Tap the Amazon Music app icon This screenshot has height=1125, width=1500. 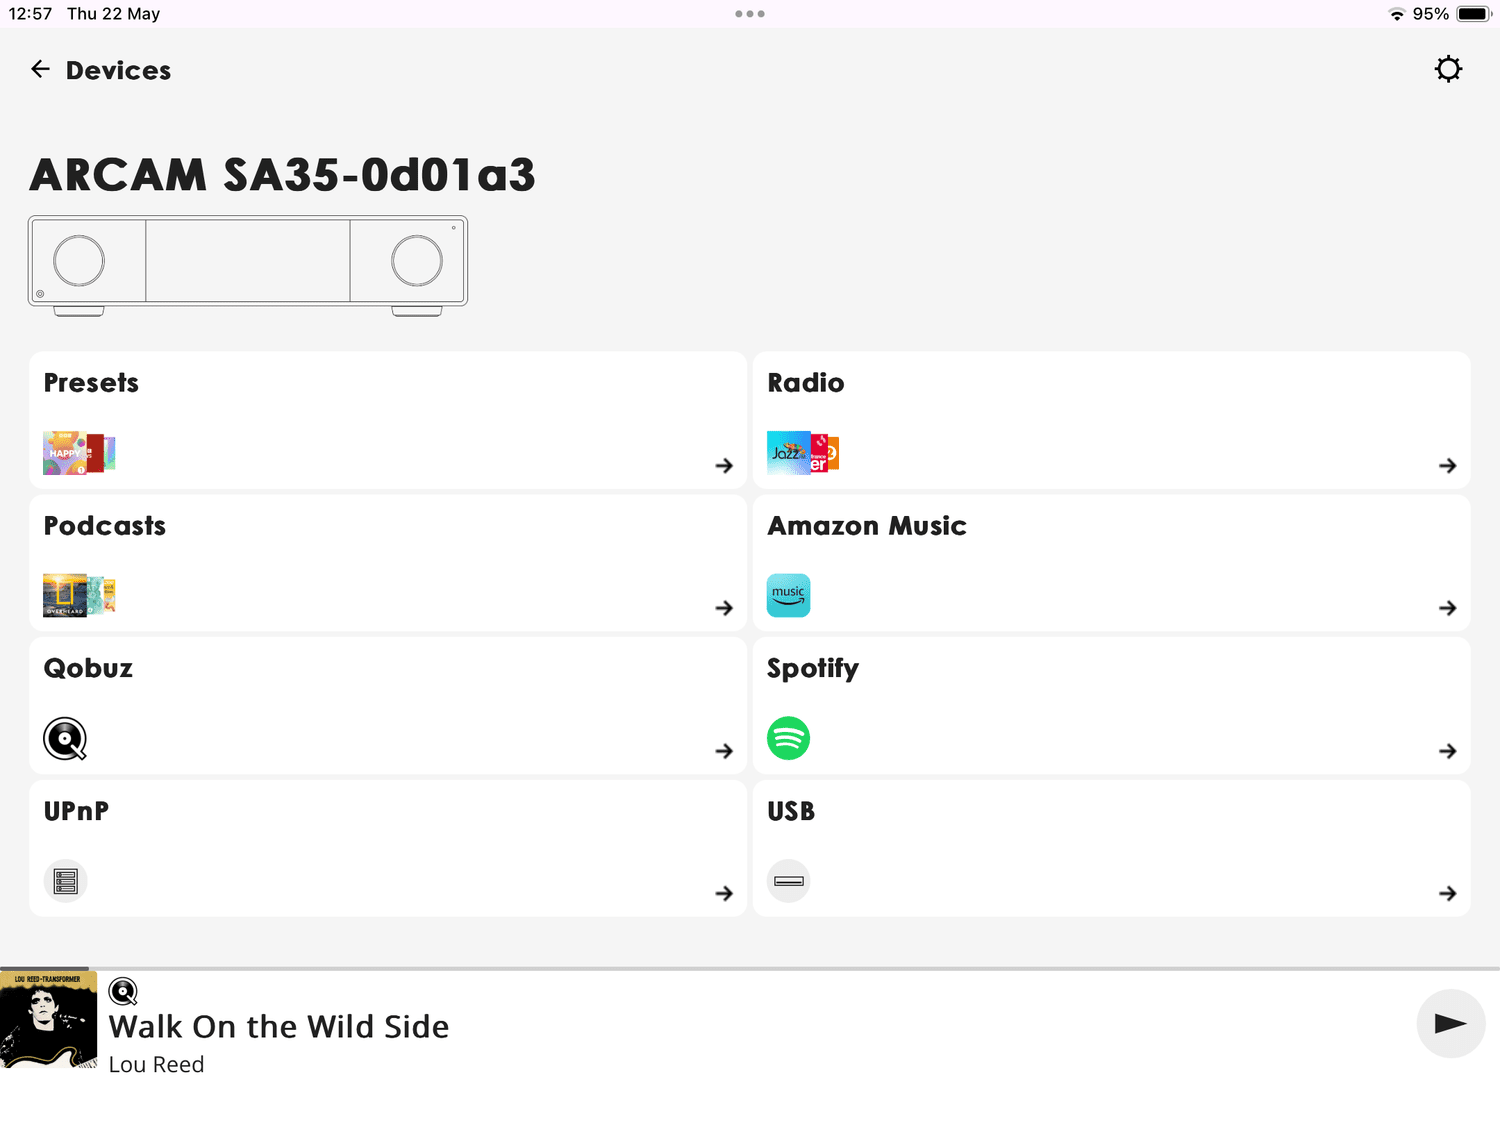coord(788,595)
